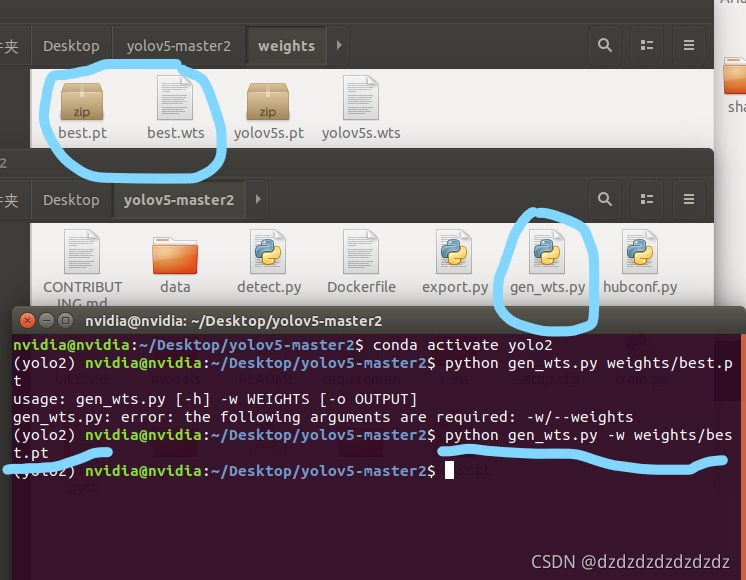
Task: Toggle list view in the weights window
Action: point(647,46)
